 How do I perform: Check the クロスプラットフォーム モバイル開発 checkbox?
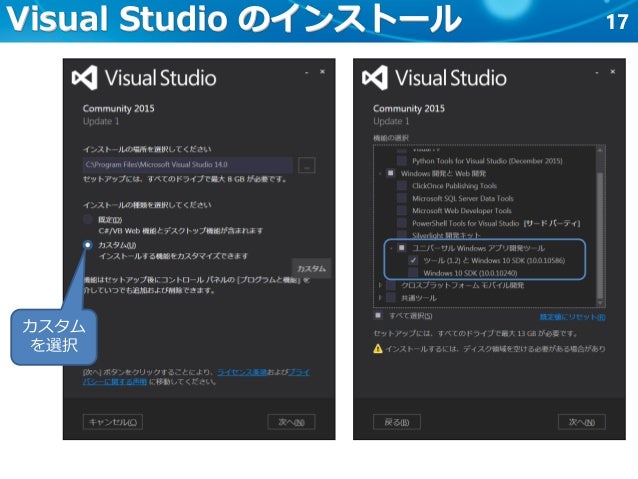point(390,285)
